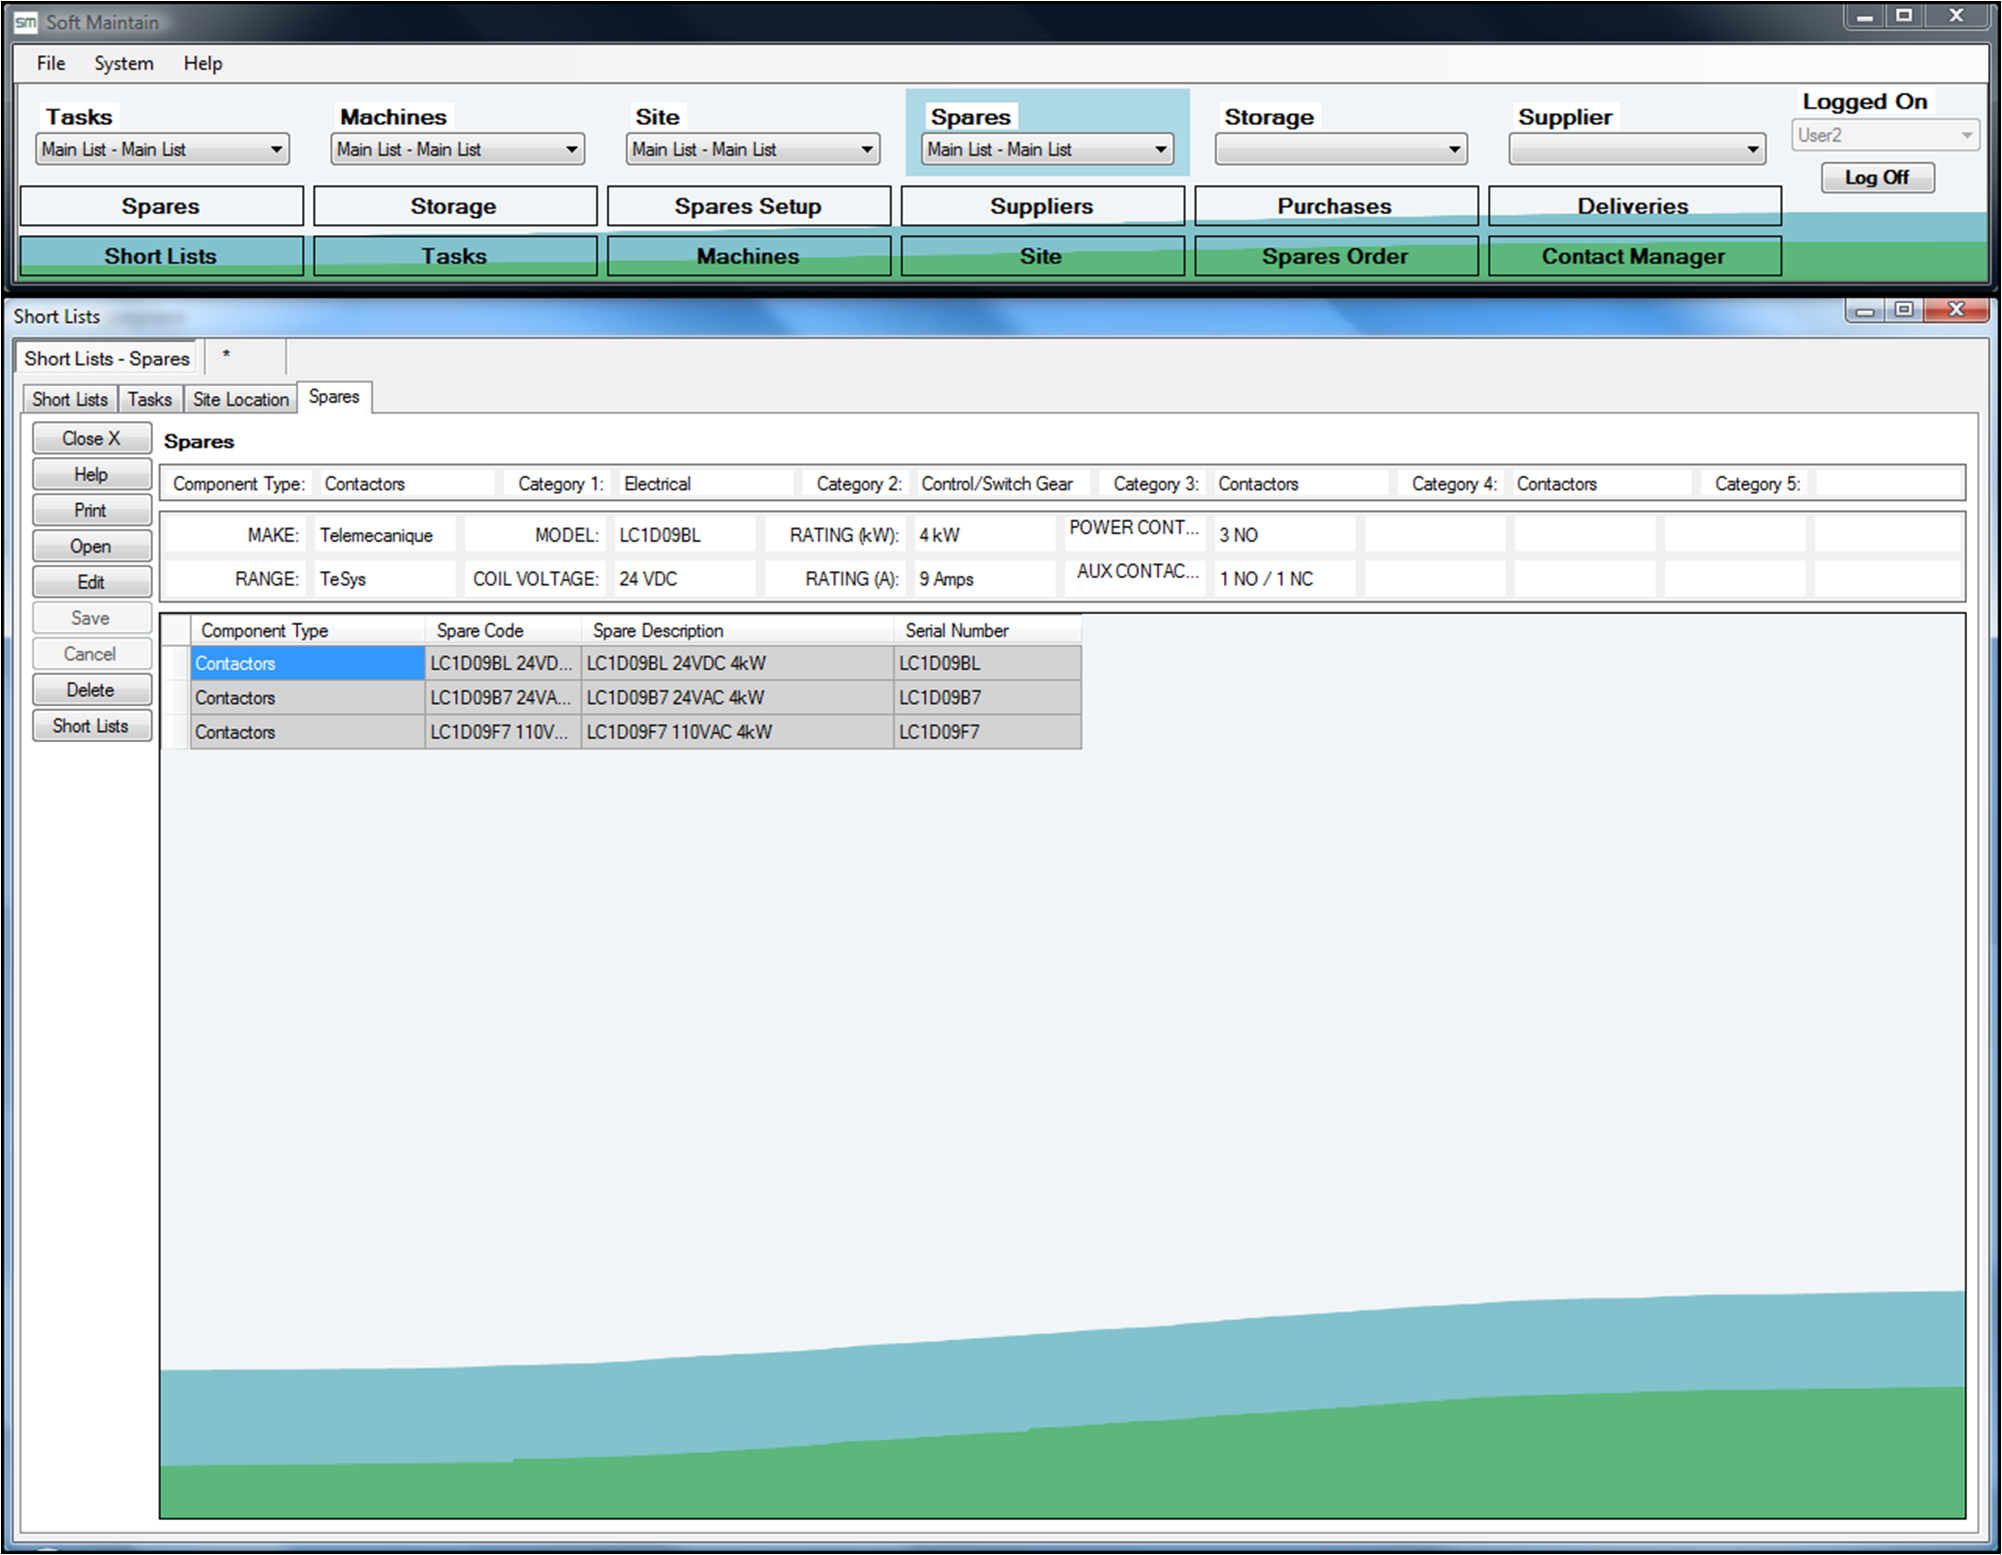The image size is (2002, 1555).
Task: Switch to the Short Lists inner tab
Action: [x=70, y=399]
